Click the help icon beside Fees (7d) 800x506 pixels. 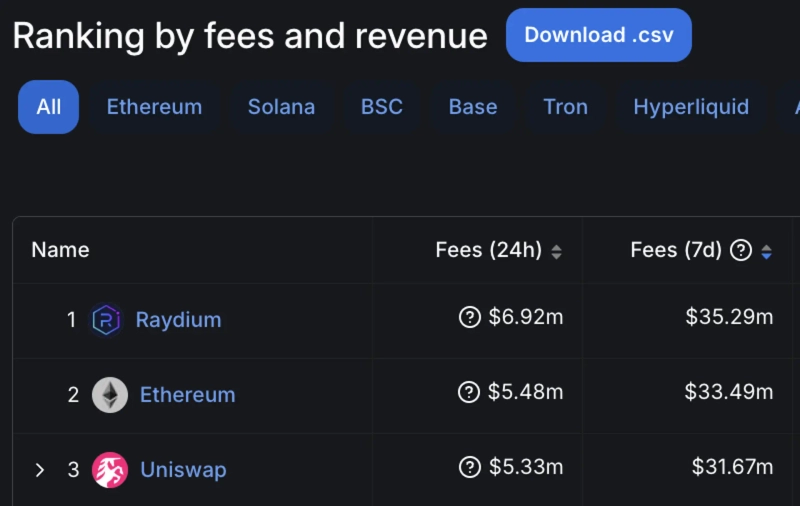point(741,250)
